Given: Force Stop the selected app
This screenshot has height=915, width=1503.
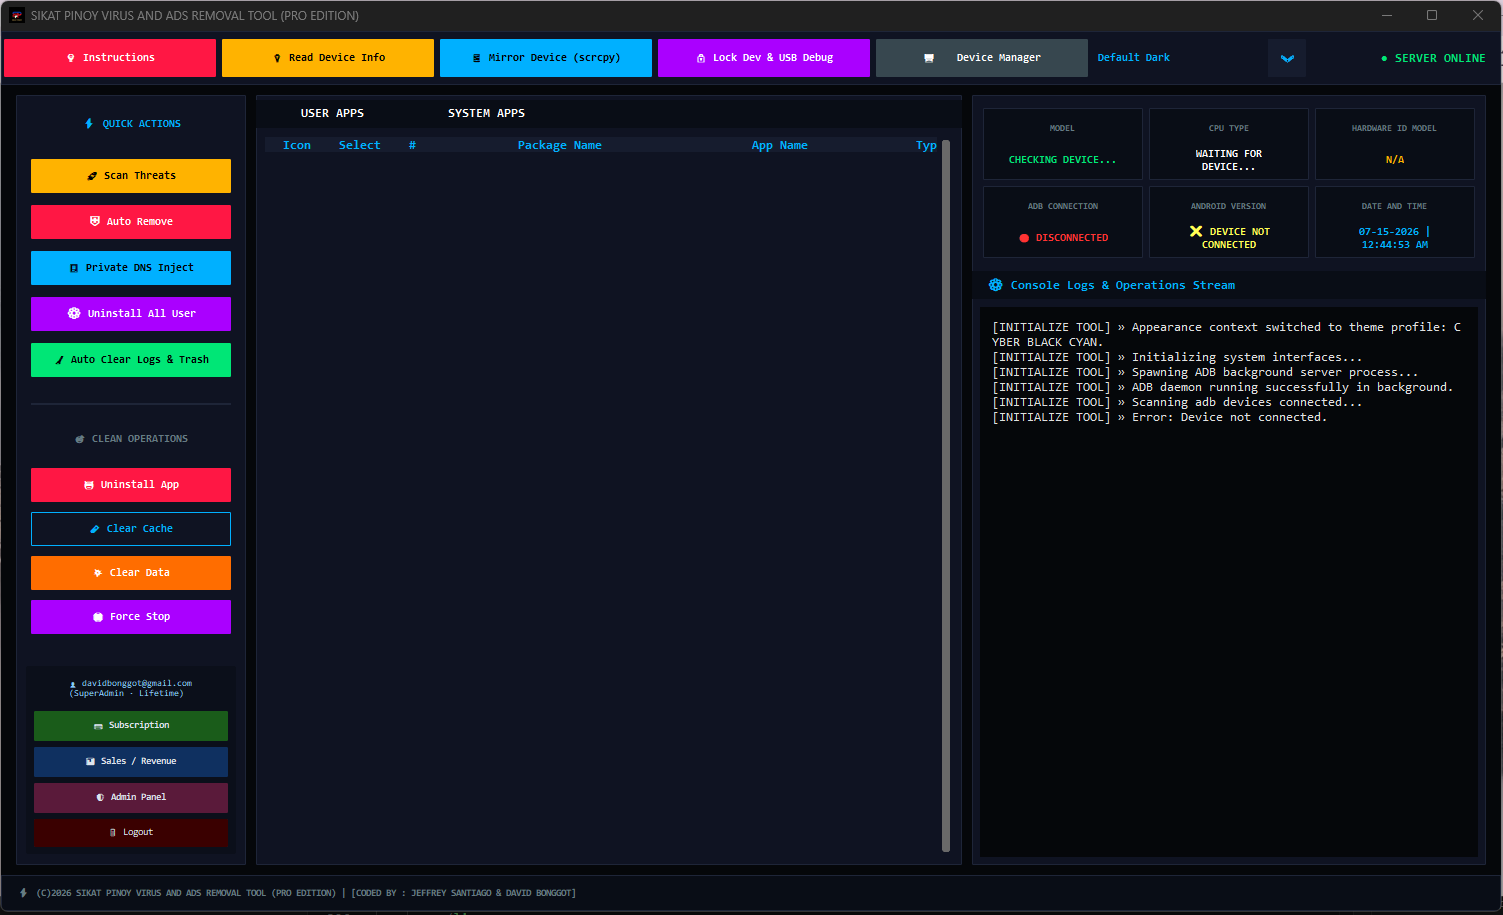Looking at the screenshot, I should pyautogui.click(x=131, y=617).
